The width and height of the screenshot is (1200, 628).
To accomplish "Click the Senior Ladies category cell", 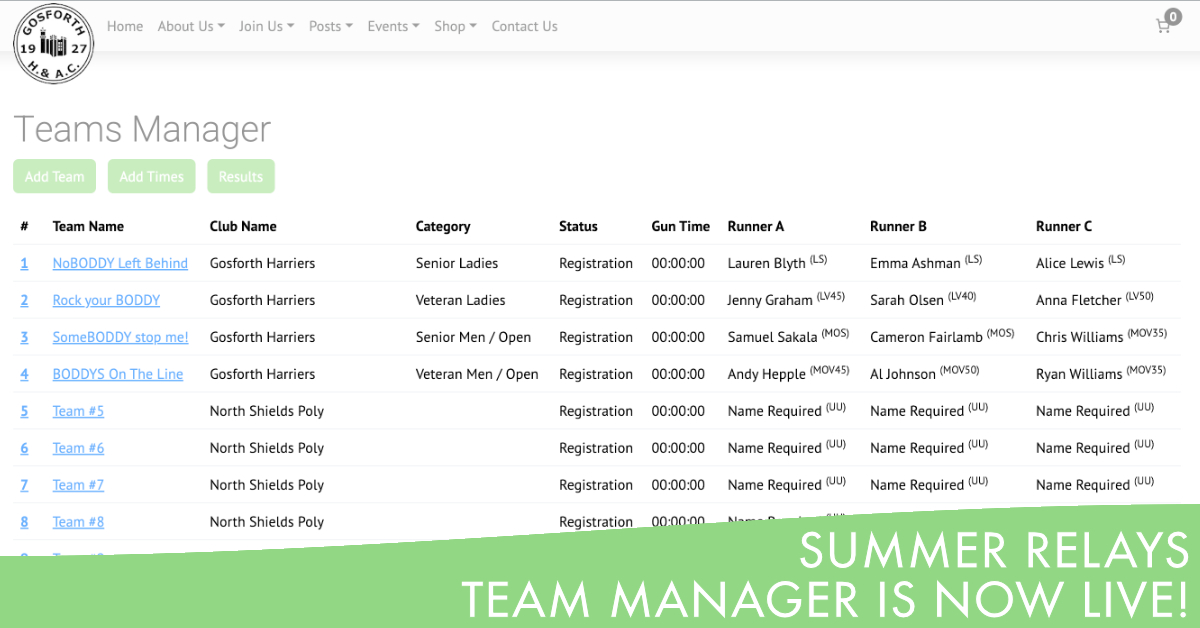I will pos(457,263).
